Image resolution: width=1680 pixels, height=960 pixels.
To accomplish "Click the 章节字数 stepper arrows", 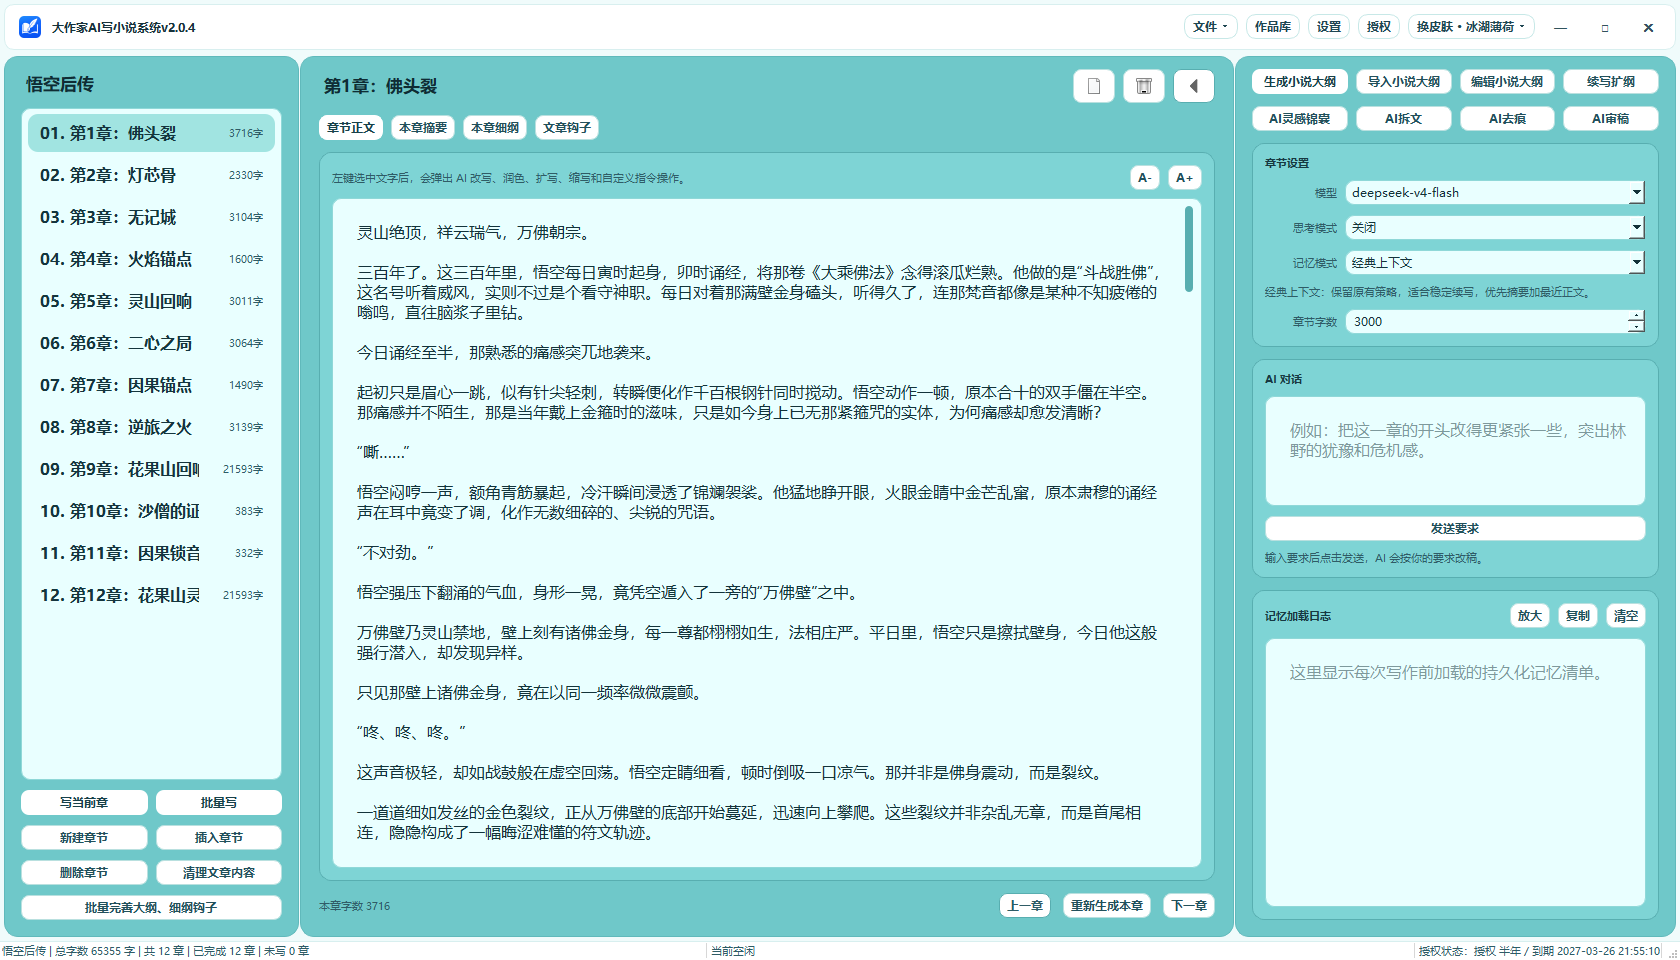I will point(1636,321).
